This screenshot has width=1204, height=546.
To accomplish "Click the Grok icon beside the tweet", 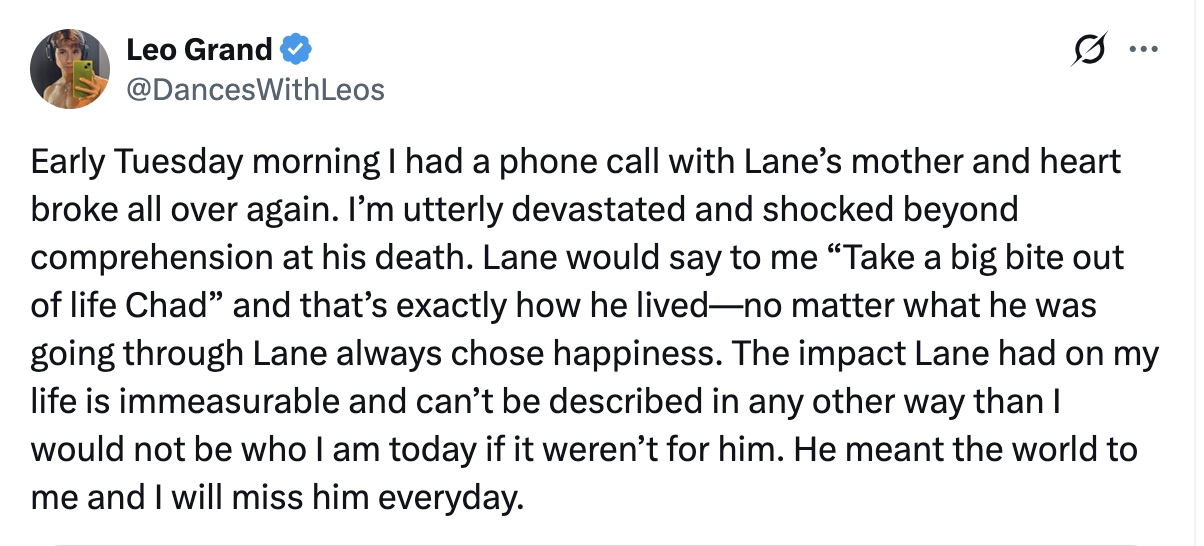I will 1091,48.
